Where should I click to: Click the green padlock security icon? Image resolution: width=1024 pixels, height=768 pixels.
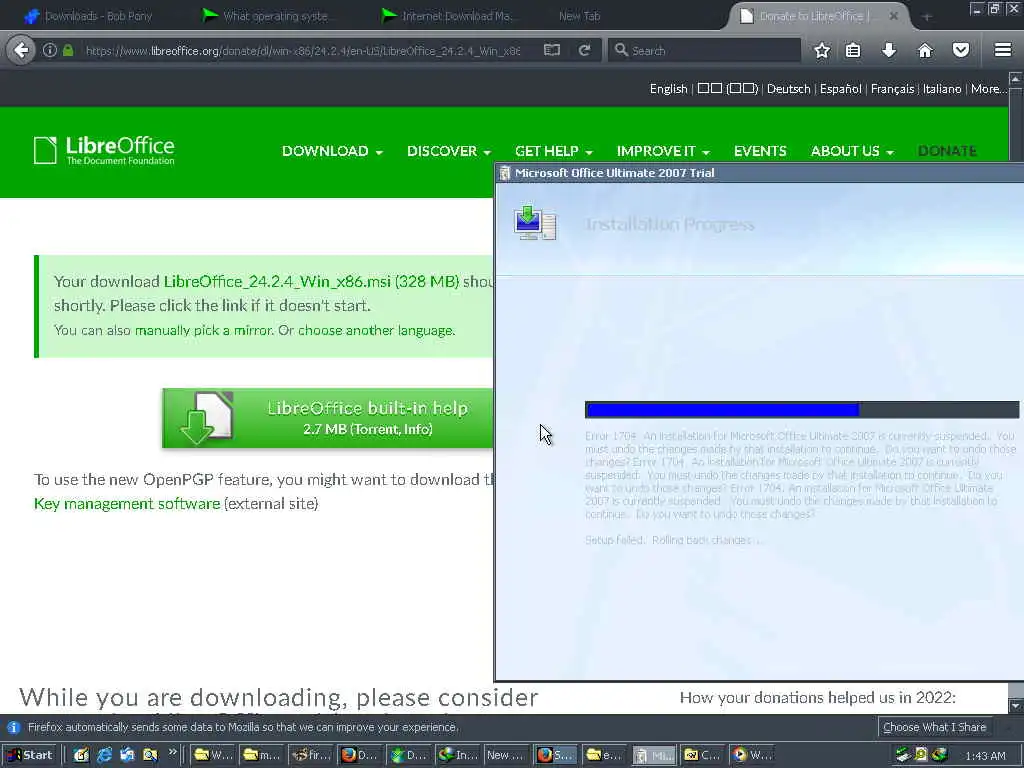[x=68, y=50]
